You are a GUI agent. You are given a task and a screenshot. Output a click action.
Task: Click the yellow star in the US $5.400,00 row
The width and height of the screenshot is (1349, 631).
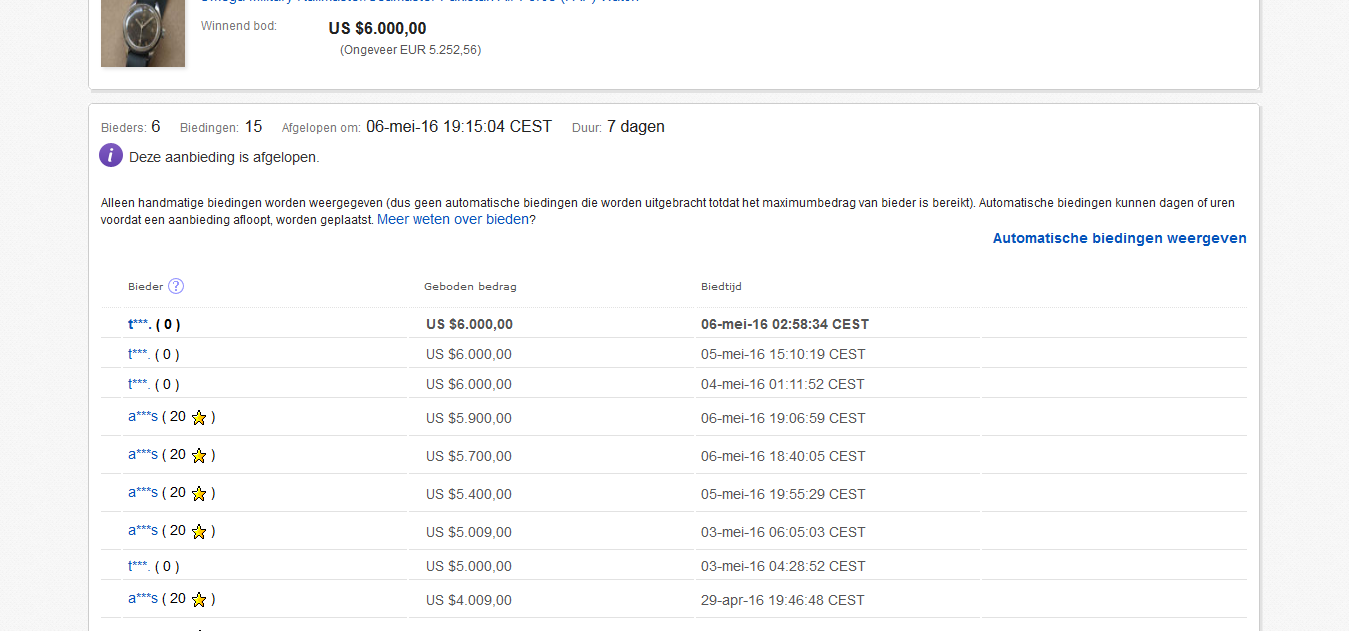pyautogui.click(x=199, y=494)
